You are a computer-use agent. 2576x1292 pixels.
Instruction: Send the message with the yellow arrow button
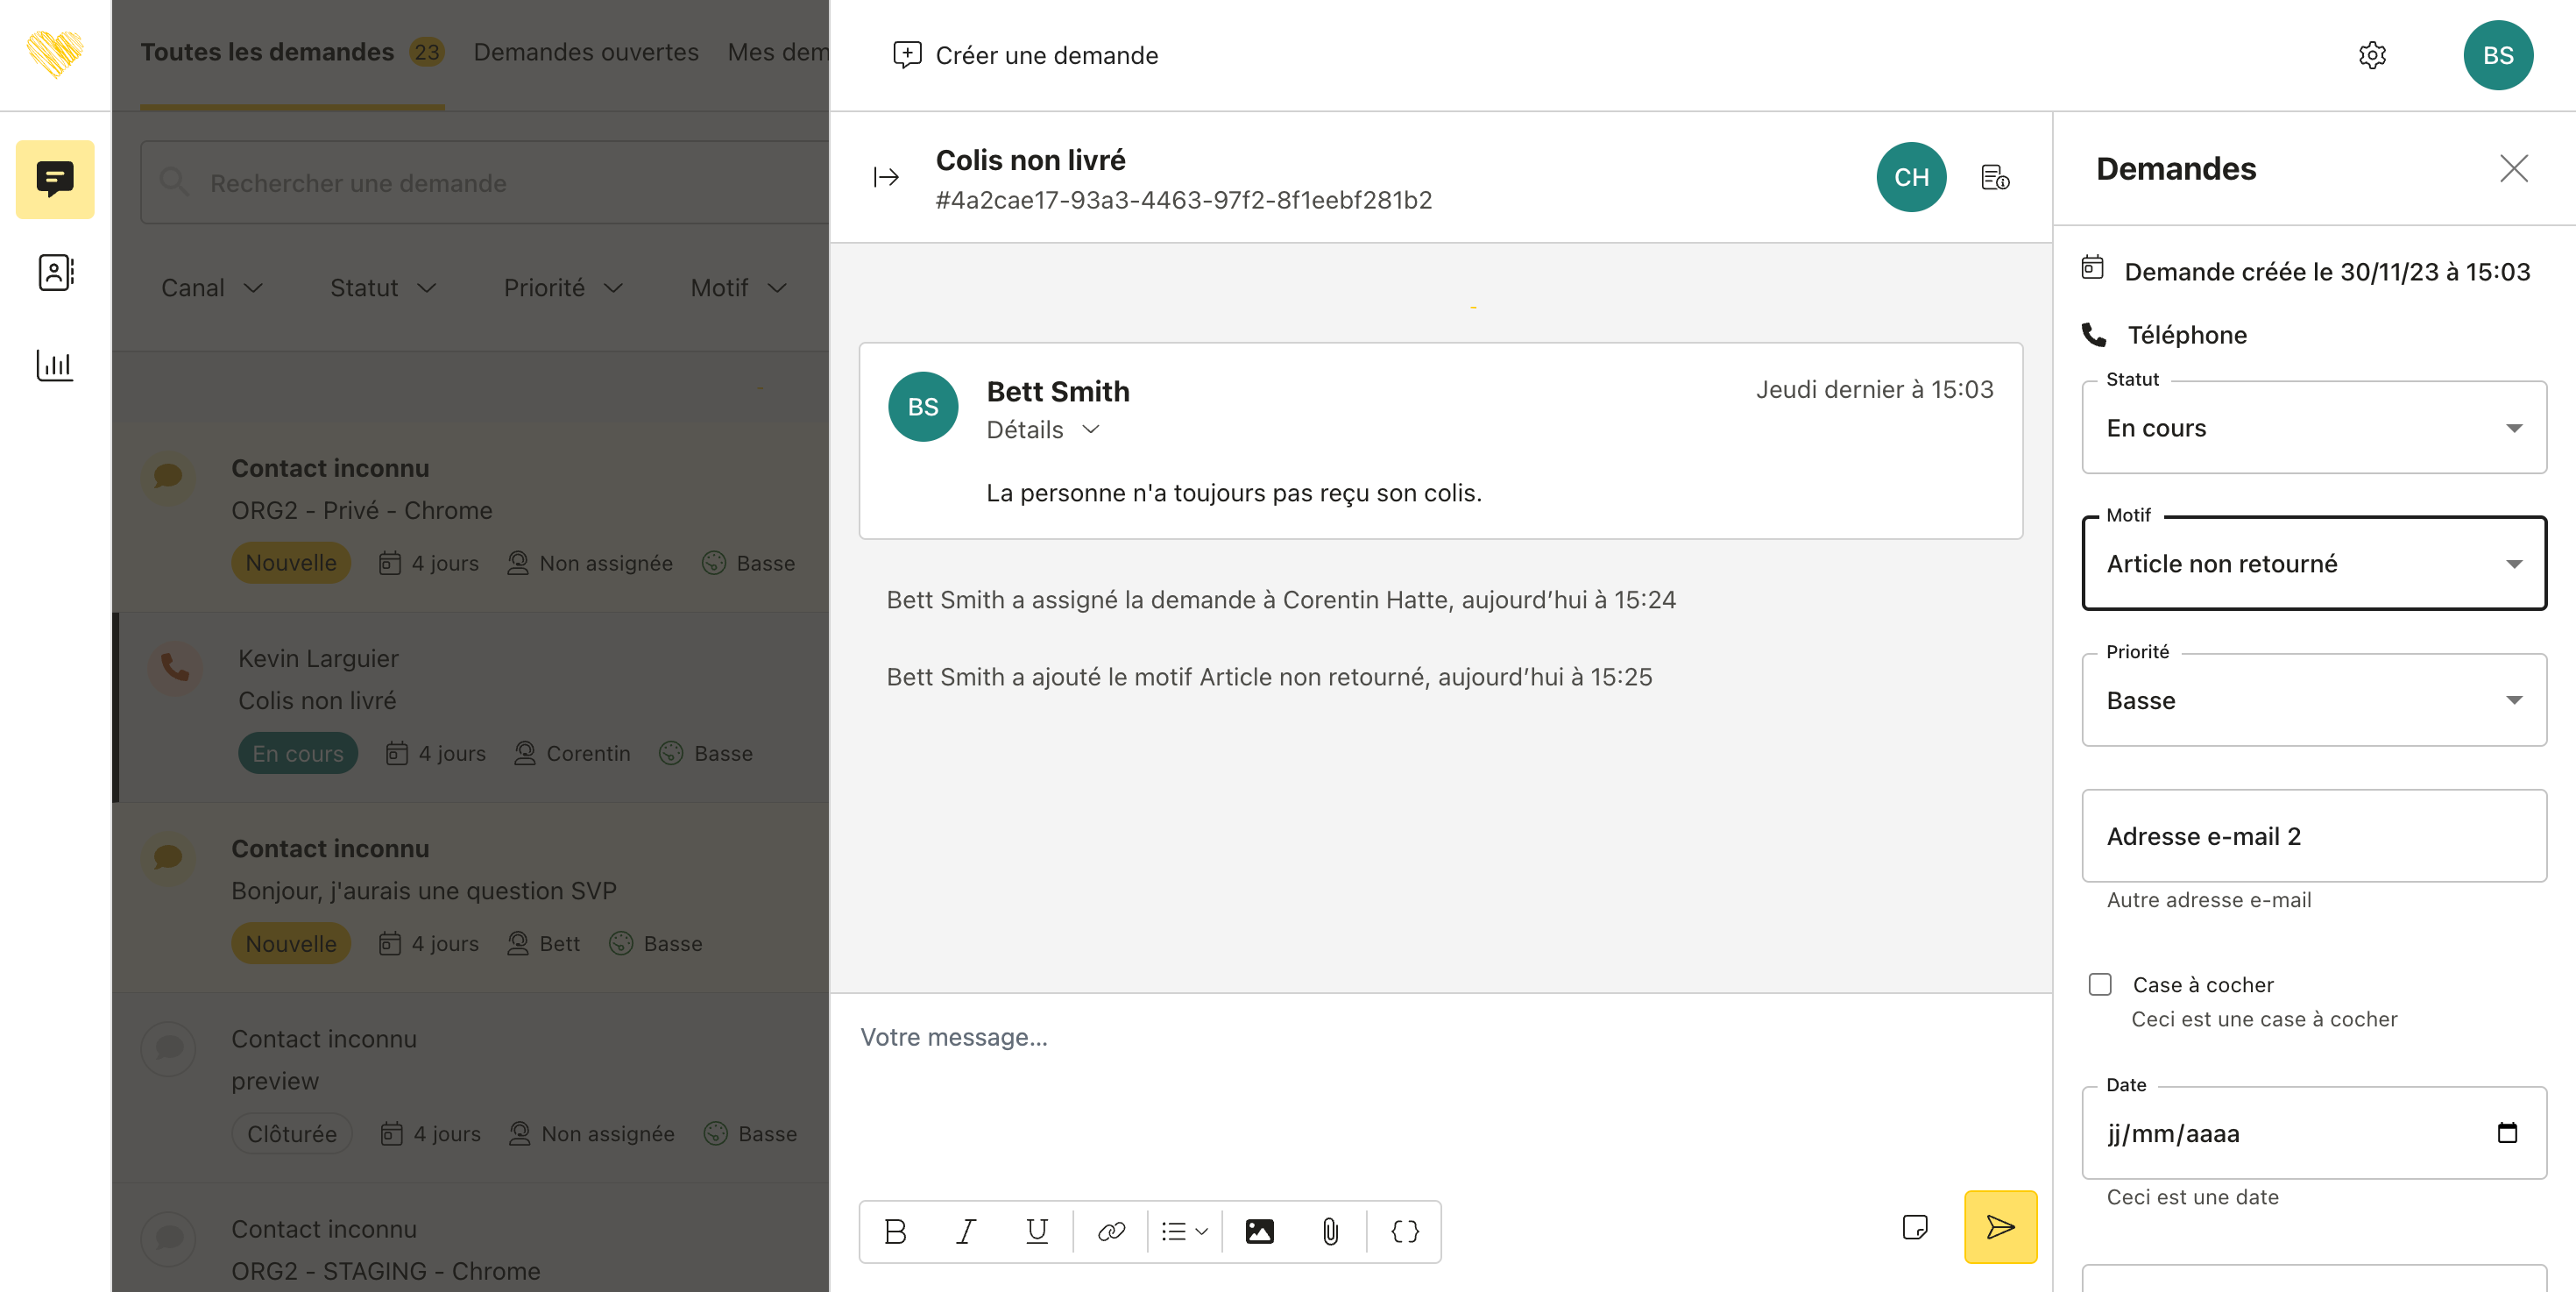point(2000,1227)
